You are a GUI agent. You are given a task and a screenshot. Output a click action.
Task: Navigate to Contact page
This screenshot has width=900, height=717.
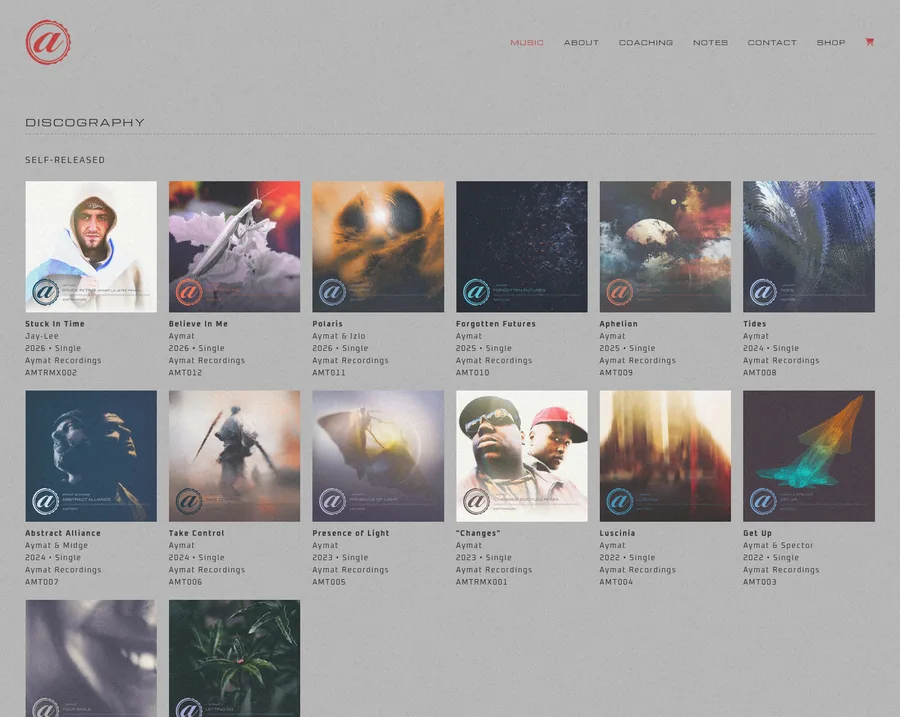tap(772, 42)
